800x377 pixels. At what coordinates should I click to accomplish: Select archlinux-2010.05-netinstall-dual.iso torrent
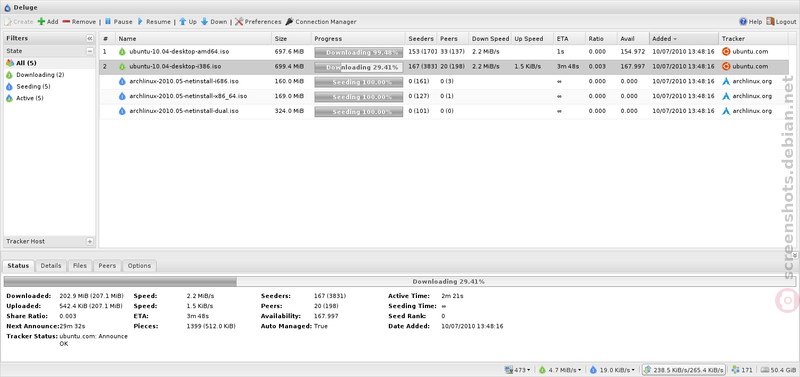pyautogui.click(x=443, y=111)
